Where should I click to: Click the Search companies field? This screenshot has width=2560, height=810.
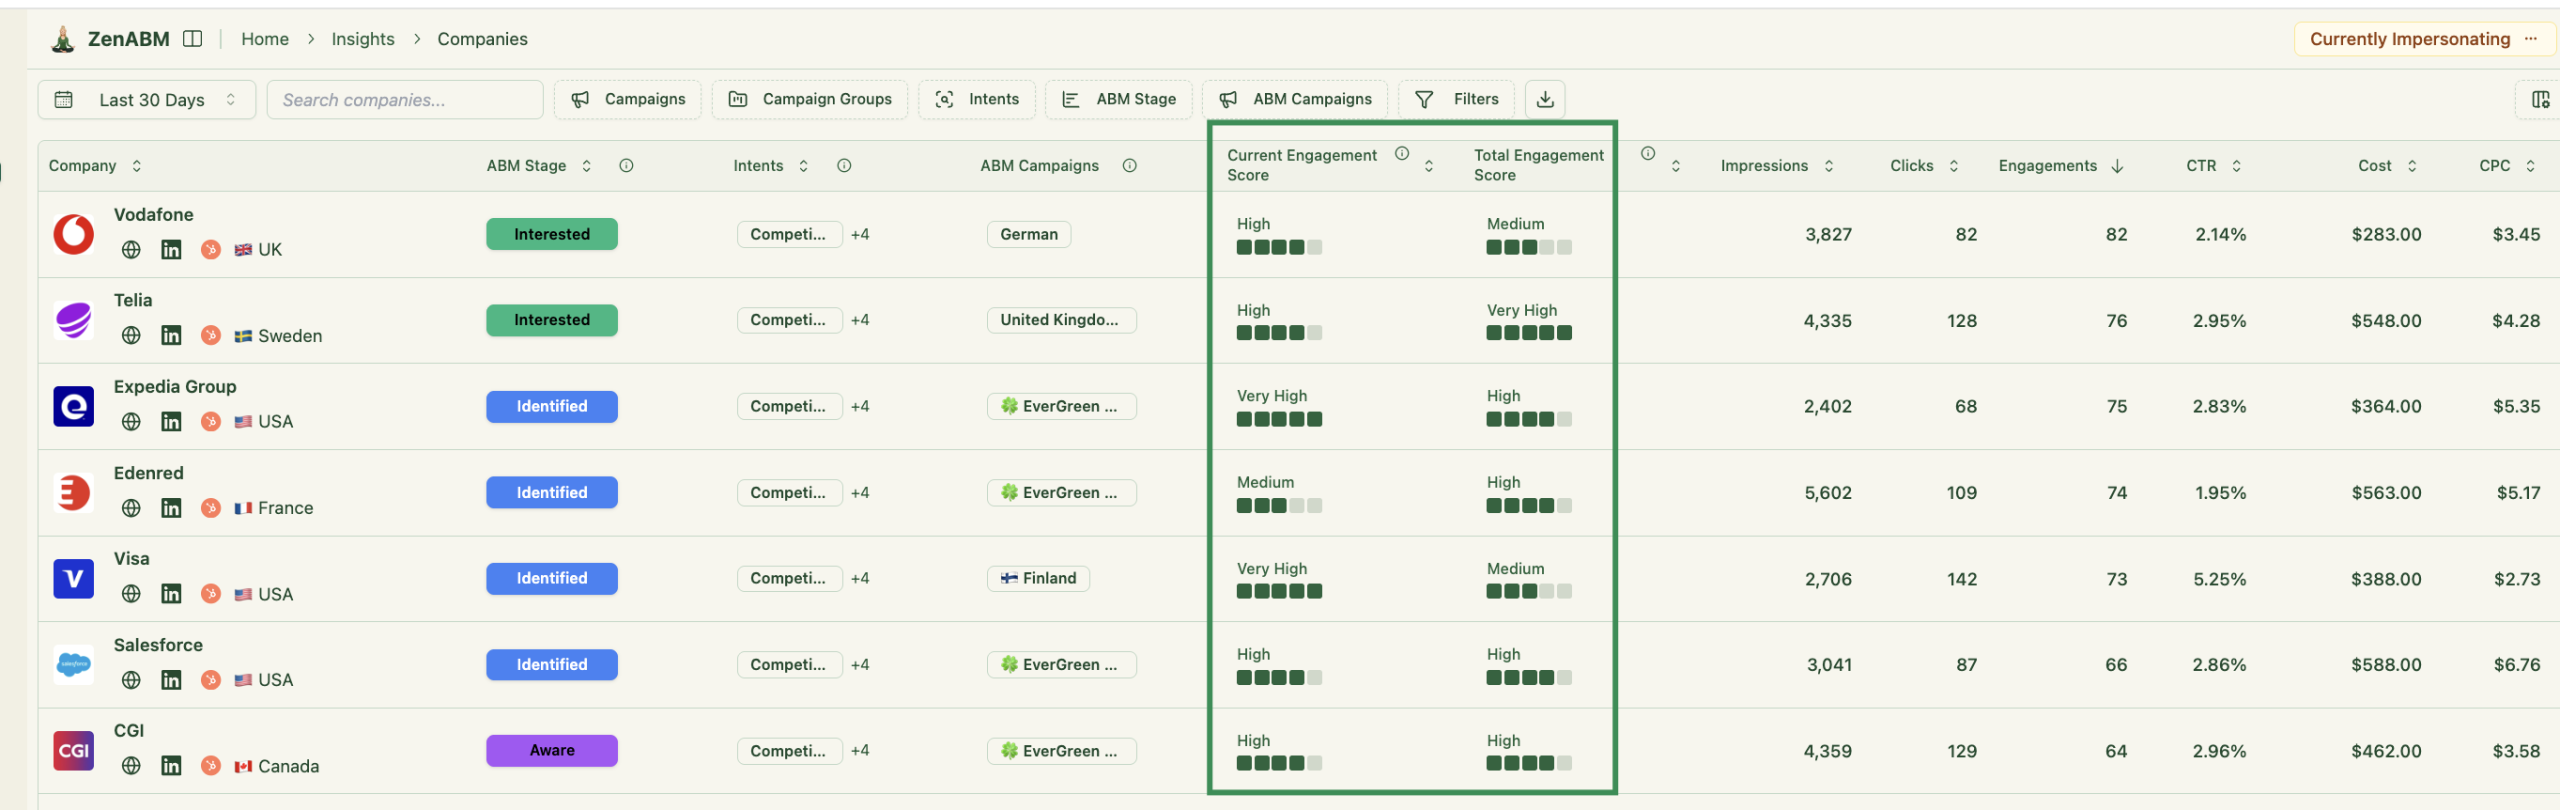point(405,99)
